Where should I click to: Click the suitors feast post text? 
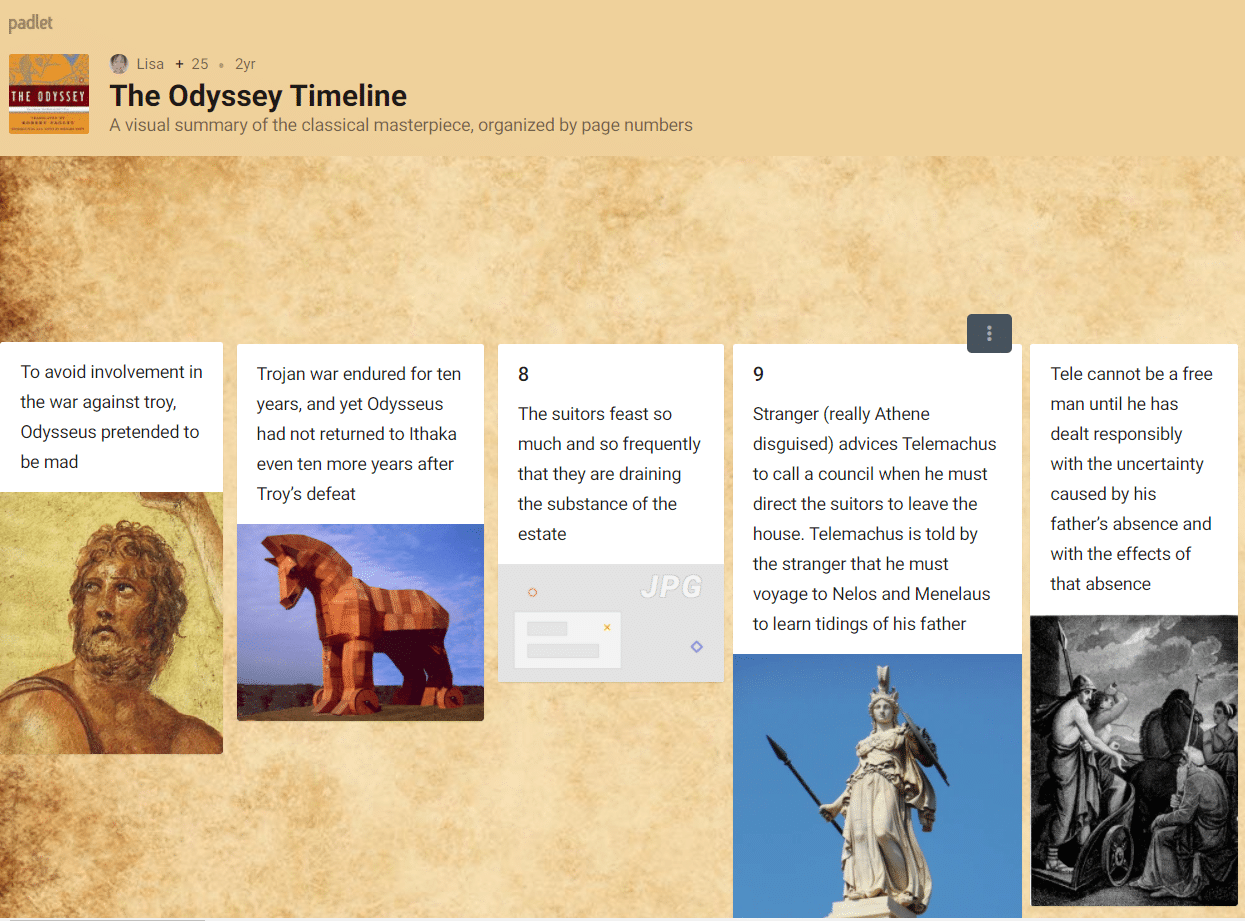click(x=609, y=474)
